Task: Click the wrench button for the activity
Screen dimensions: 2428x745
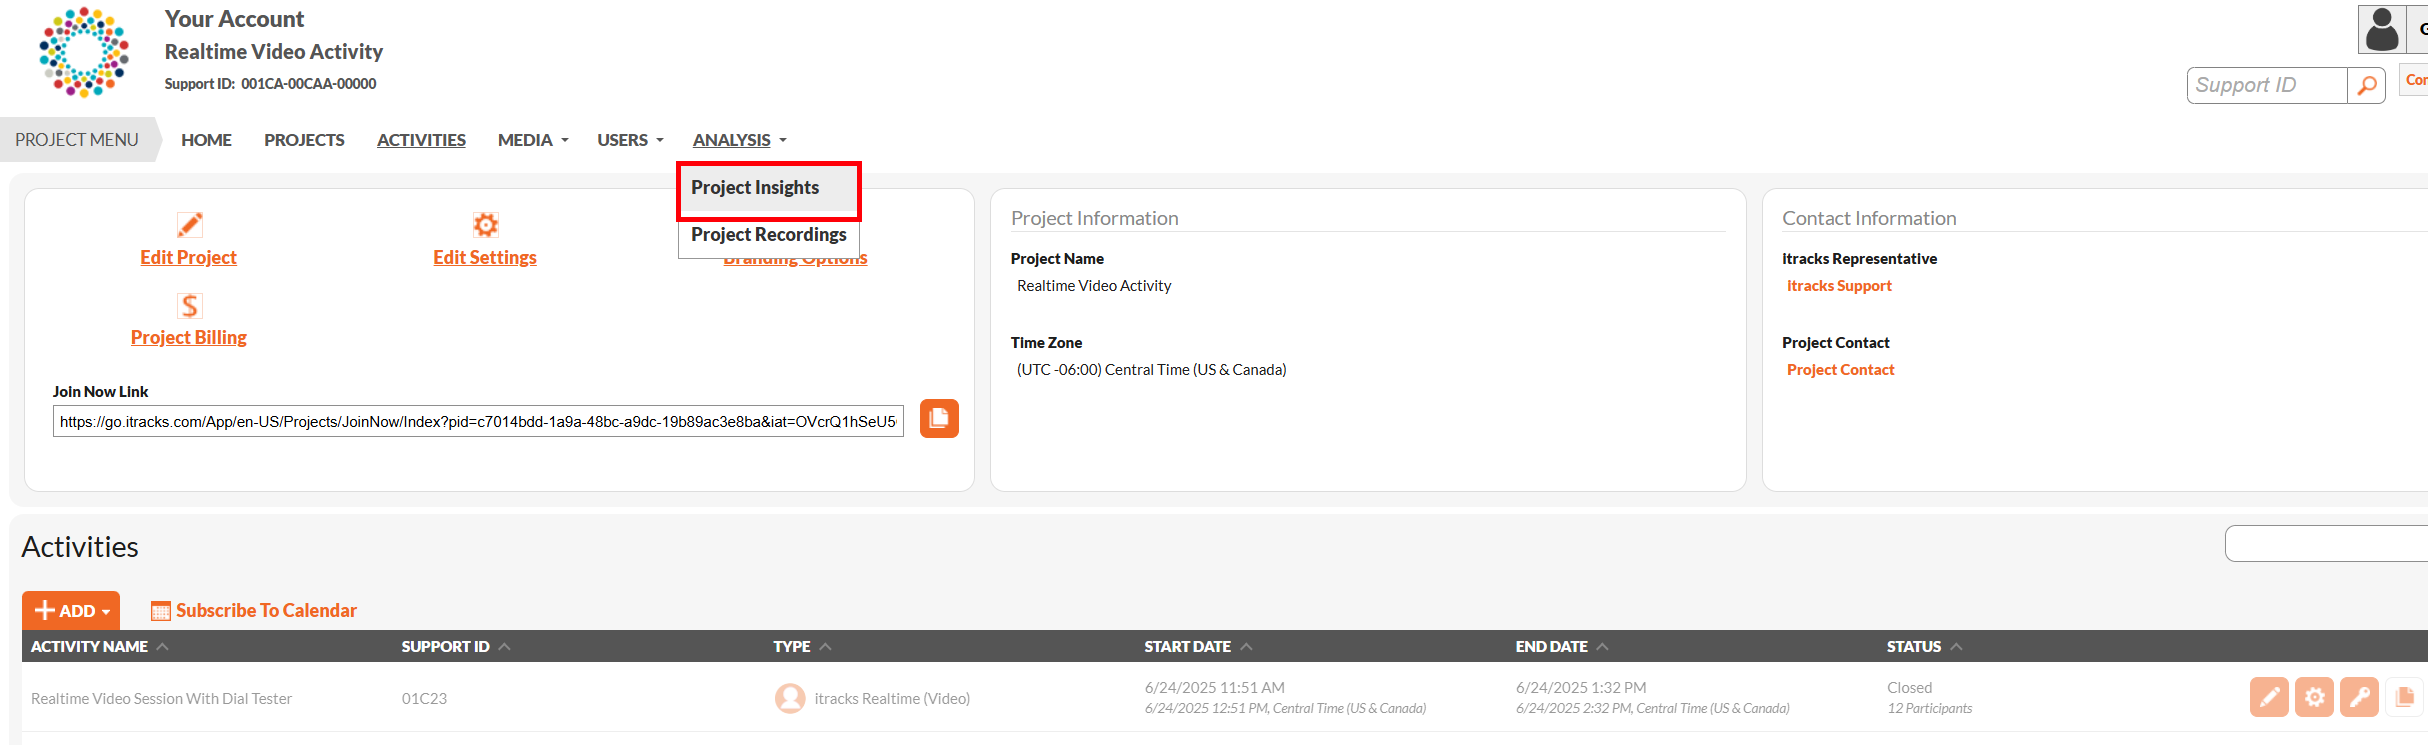Action: tap(2359, 697)
